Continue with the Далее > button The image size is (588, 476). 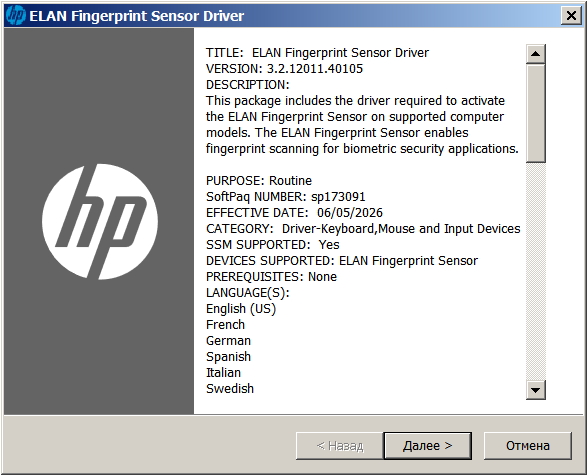[428, 446]
